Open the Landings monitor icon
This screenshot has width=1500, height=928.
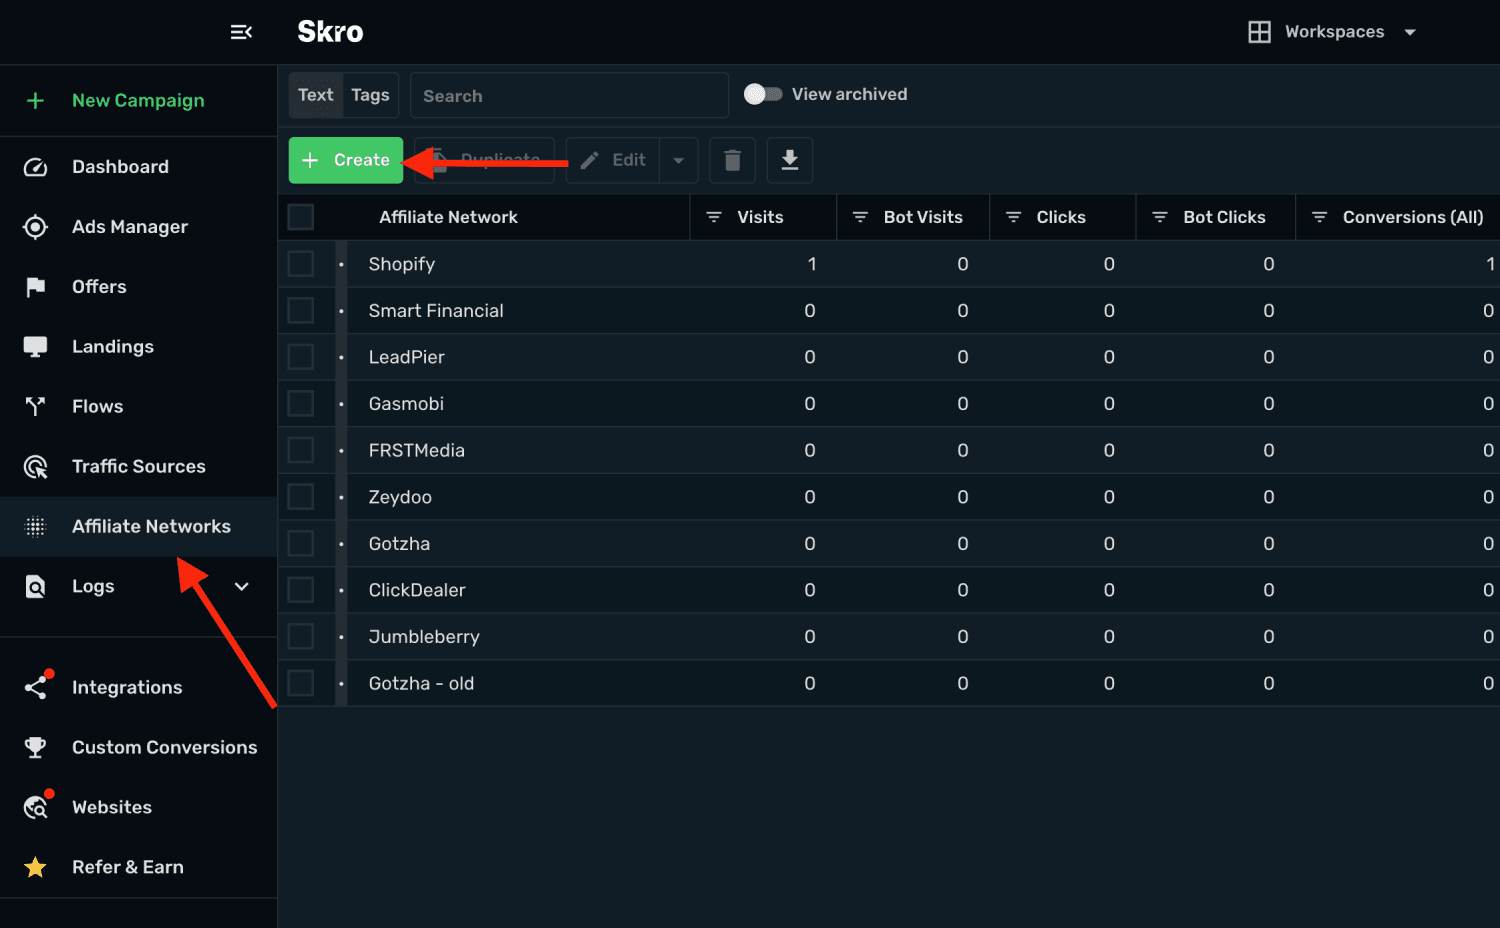tap(35, 347)
